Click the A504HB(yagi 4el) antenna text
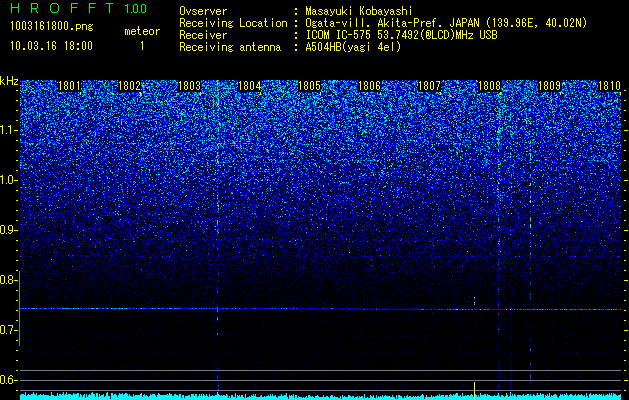 353,47
